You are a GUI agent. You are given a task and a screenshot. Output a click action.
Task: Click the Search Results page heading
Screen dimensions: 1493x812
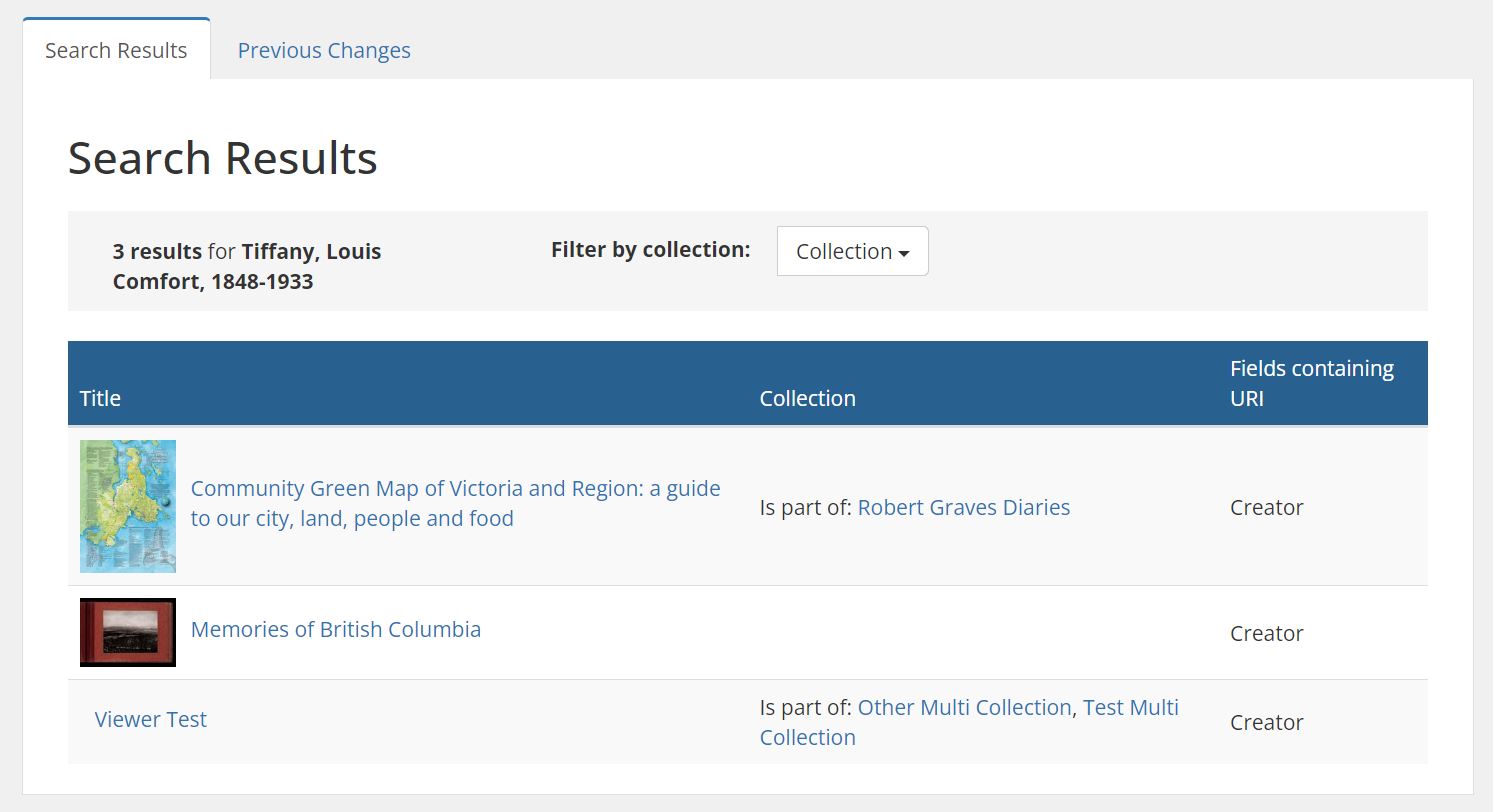tap(223, 158)
